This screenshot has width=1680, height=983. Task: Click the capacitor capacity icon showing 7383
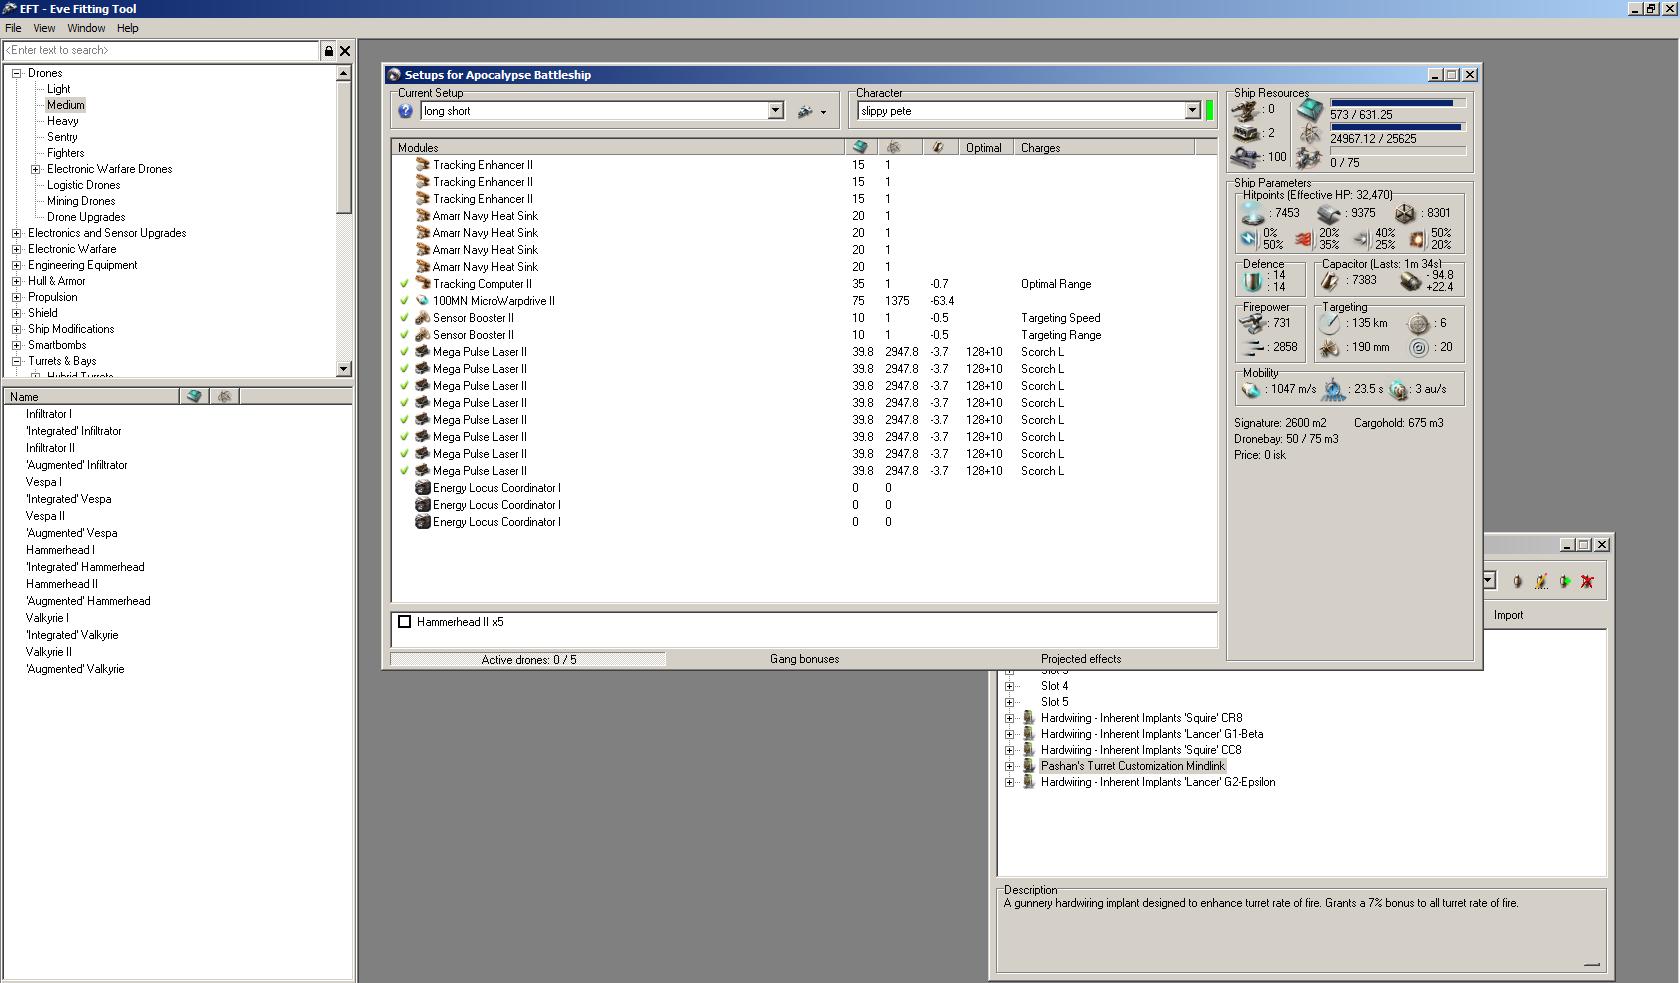[1331, 281]
